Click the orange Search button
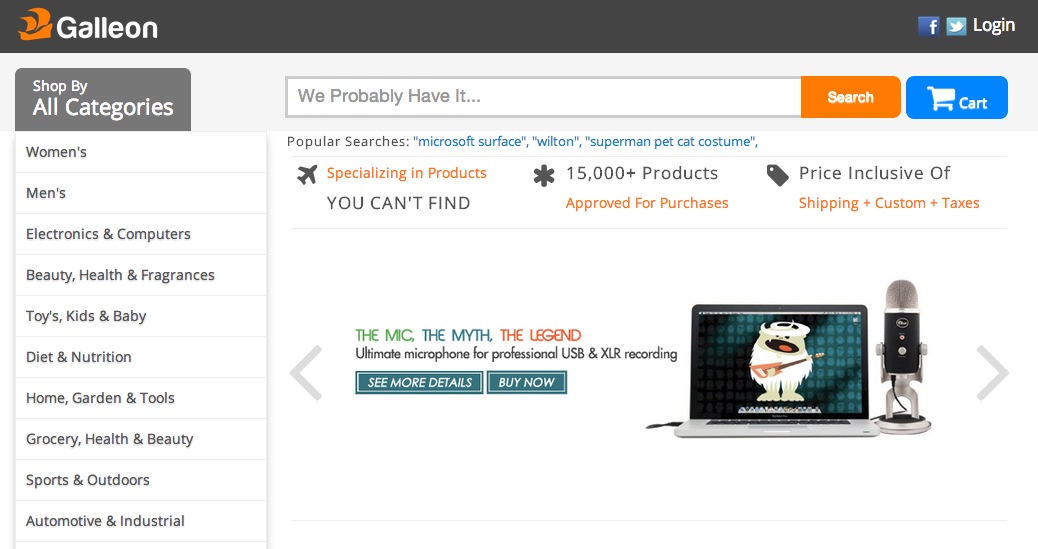The image size is (1038, 549). pos(851,97)
